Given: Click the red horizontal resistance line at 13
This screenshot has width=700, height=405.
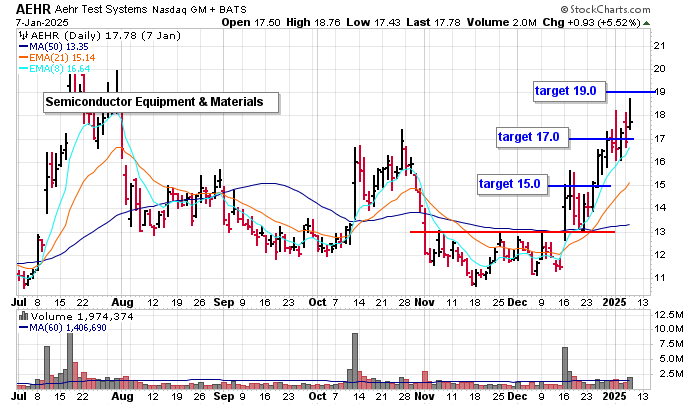Looking at the screenshot, I should point(512,232).
